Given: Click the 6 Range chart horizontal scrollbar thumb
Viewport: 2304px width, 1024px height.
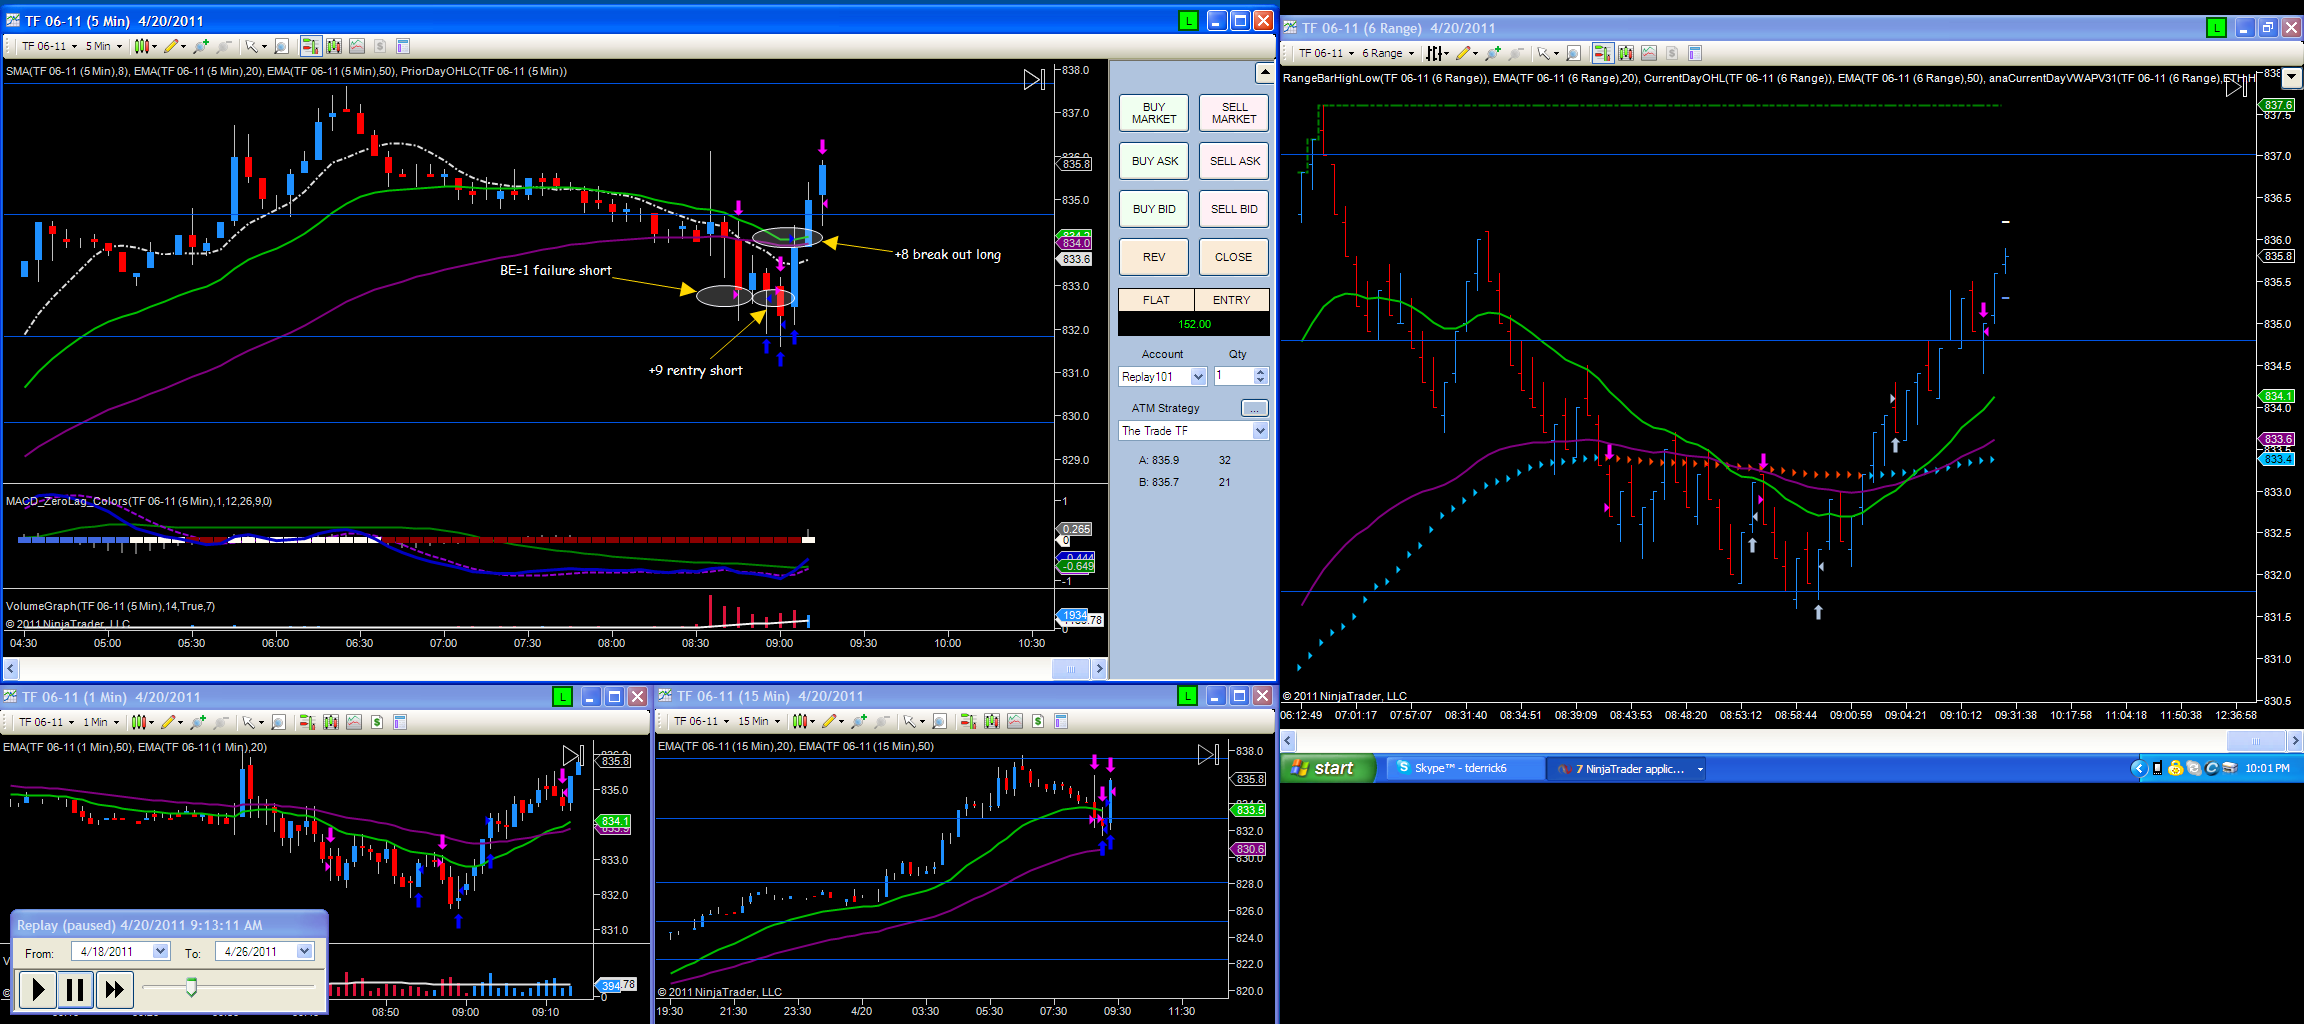Looking at the screenshot, I should pyautogui.click(x=2255, y=741).
